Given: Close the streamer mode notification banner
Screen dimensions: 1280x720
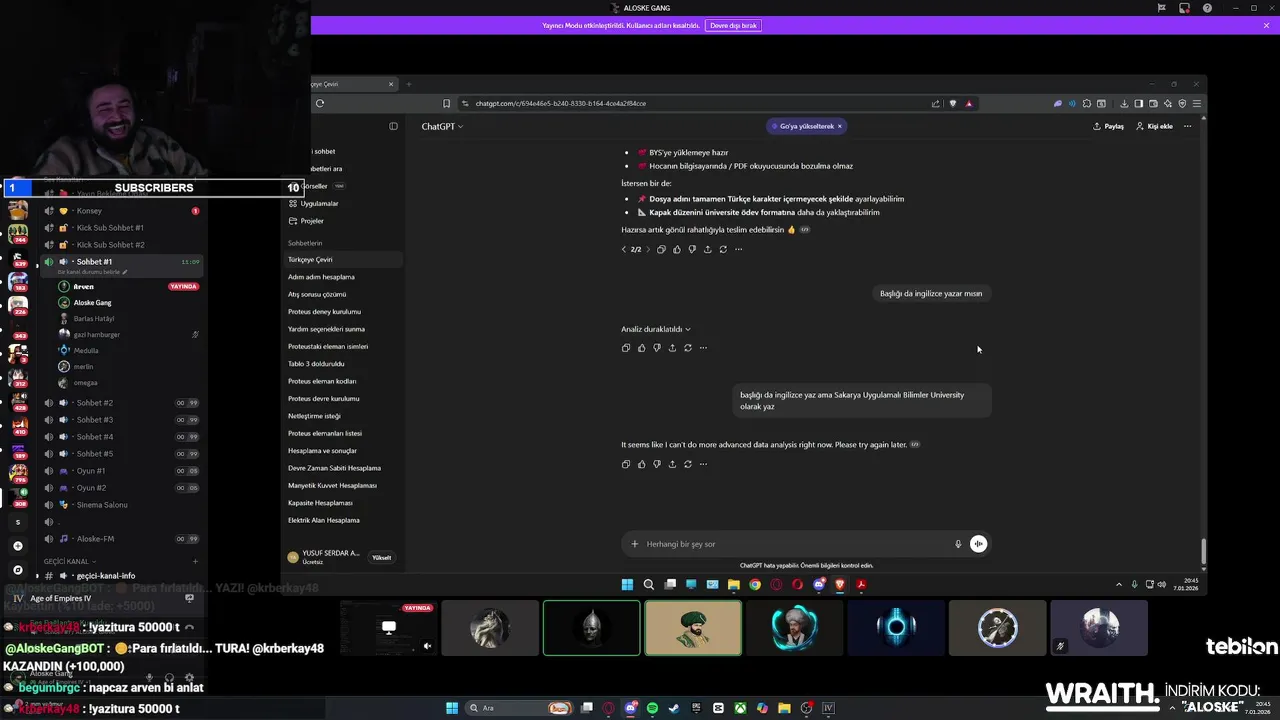Looking at the screenshot, I should 1266,25.
